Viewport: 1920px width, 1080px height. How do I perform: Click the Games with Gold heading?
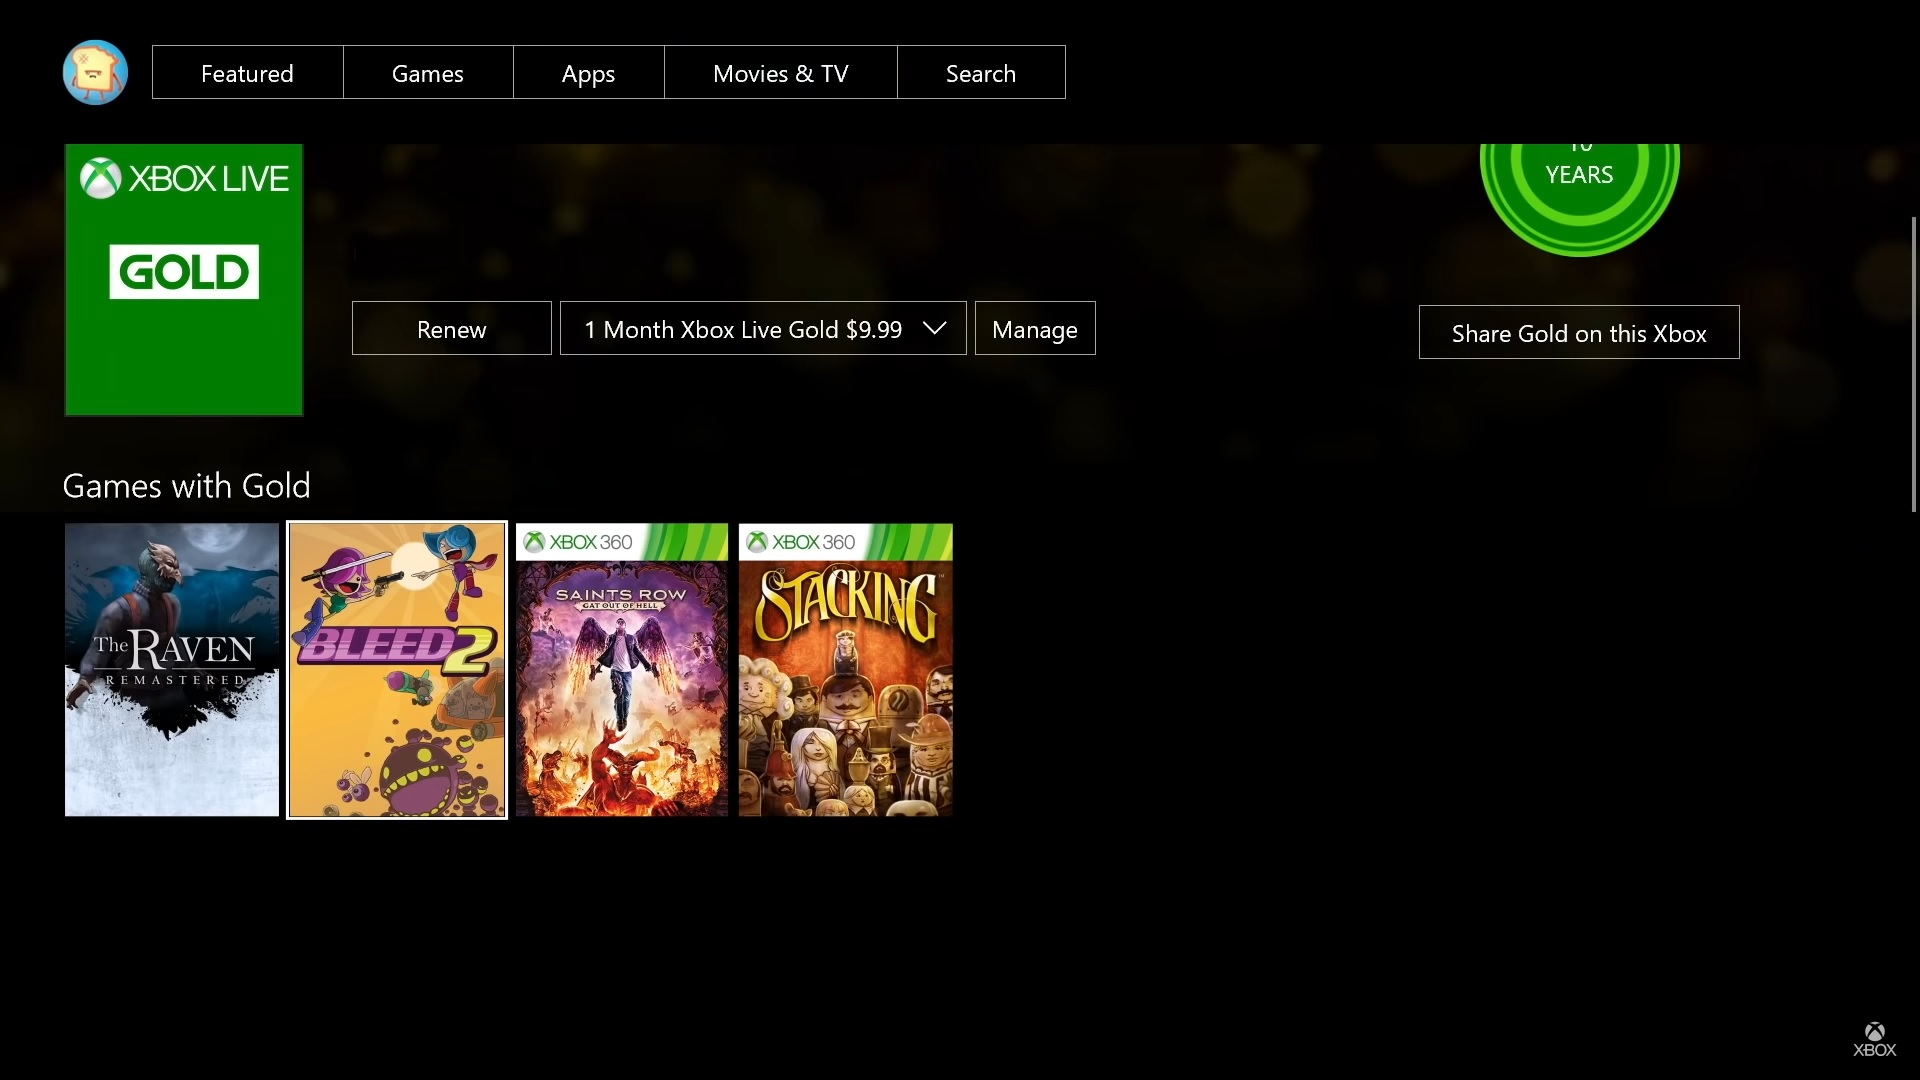click(187, 486)
